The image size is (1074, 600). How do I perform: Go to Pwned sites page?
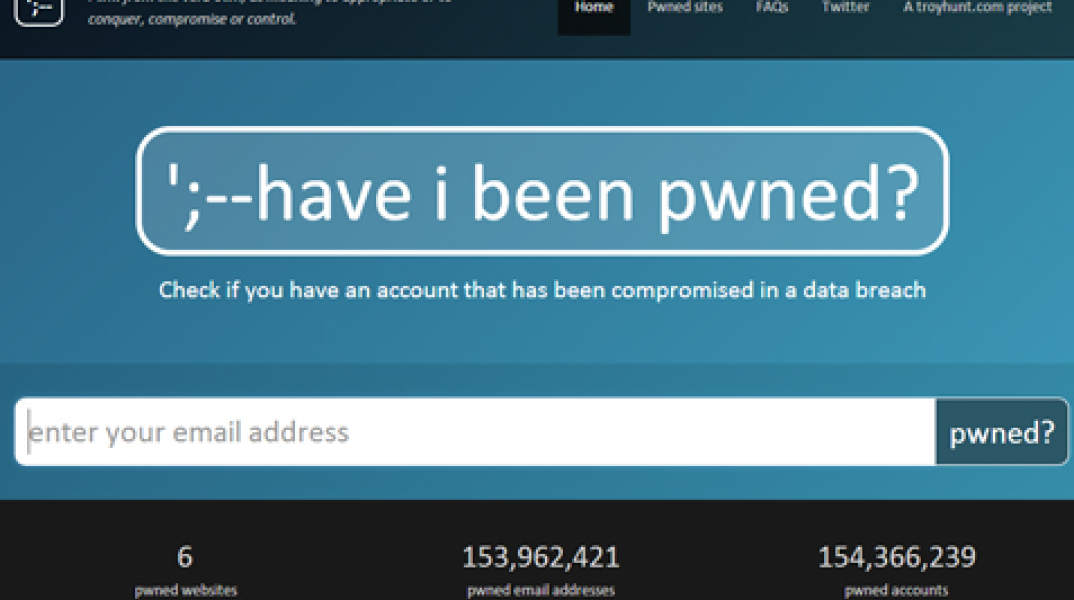(x=683, y=8)
